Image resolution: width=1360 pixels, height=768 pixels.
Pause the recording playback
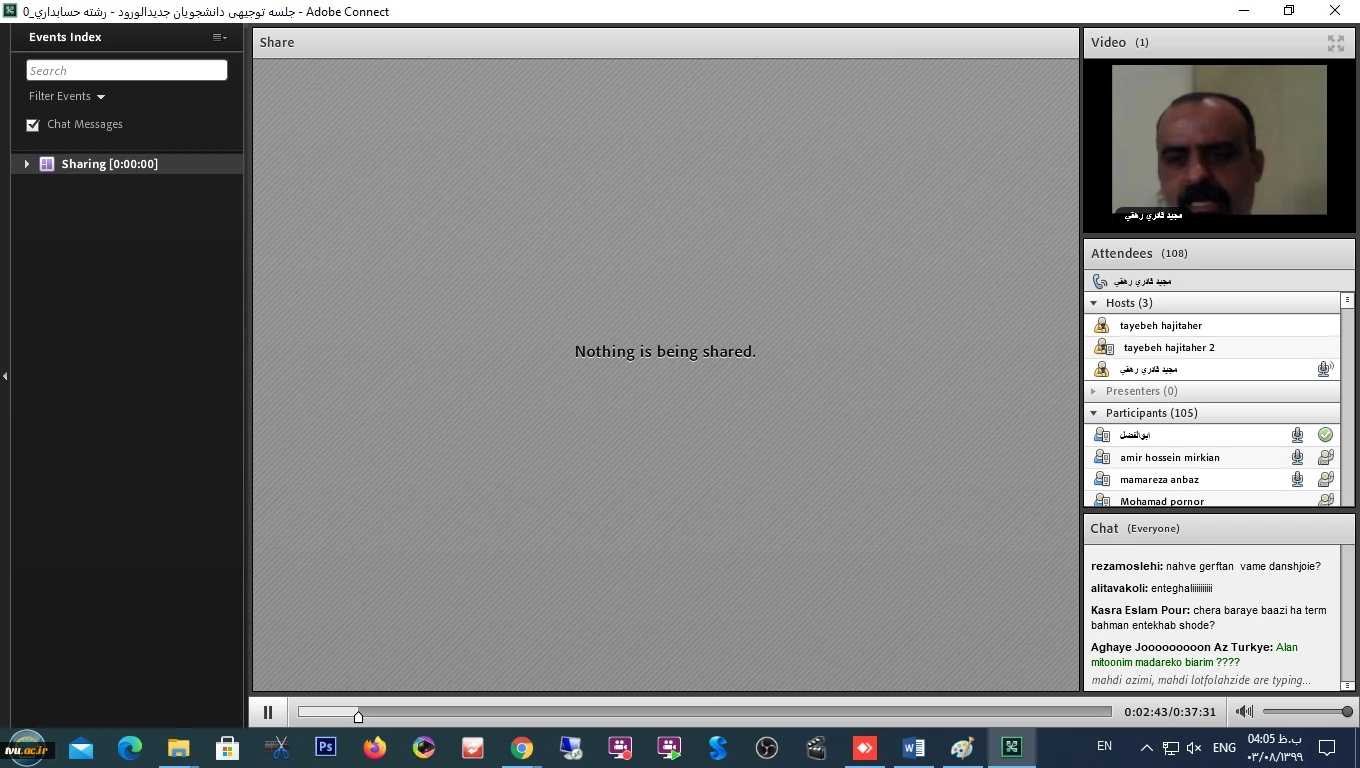coord(268,712)
